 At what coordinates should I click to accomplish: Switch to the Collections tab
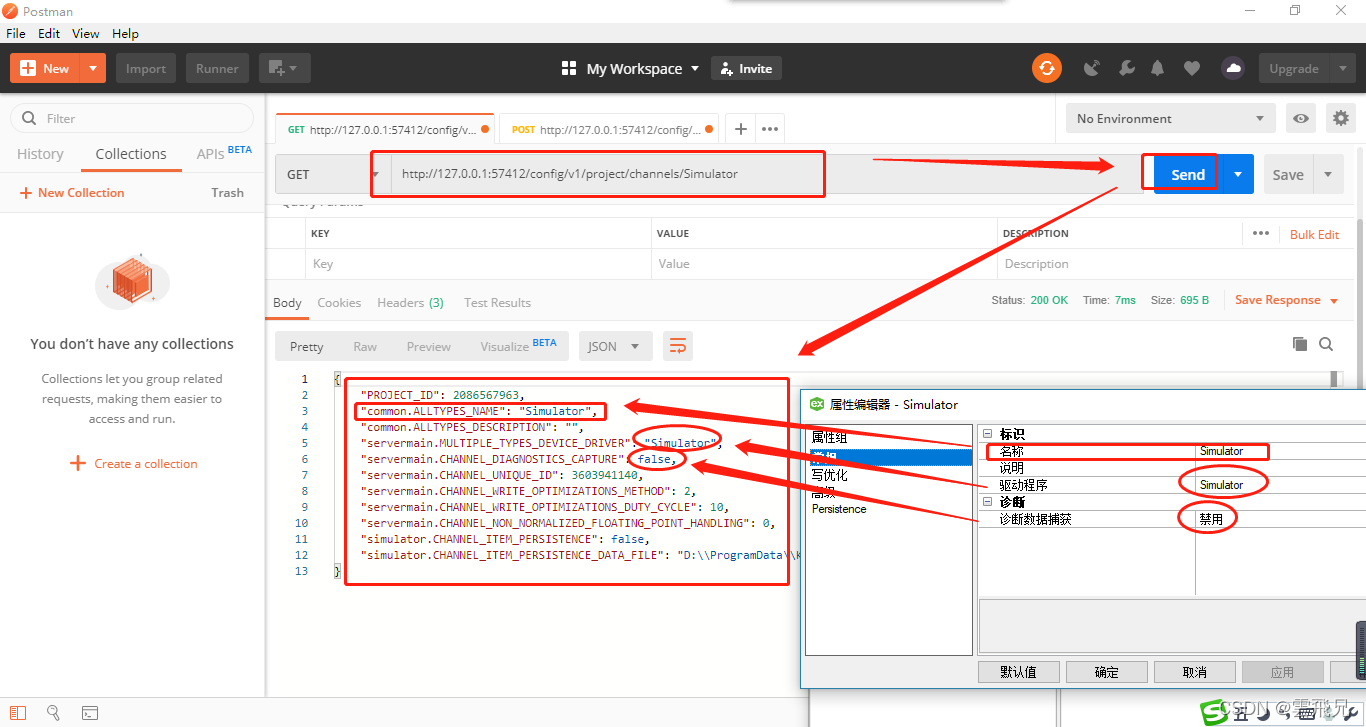point(131,154)
